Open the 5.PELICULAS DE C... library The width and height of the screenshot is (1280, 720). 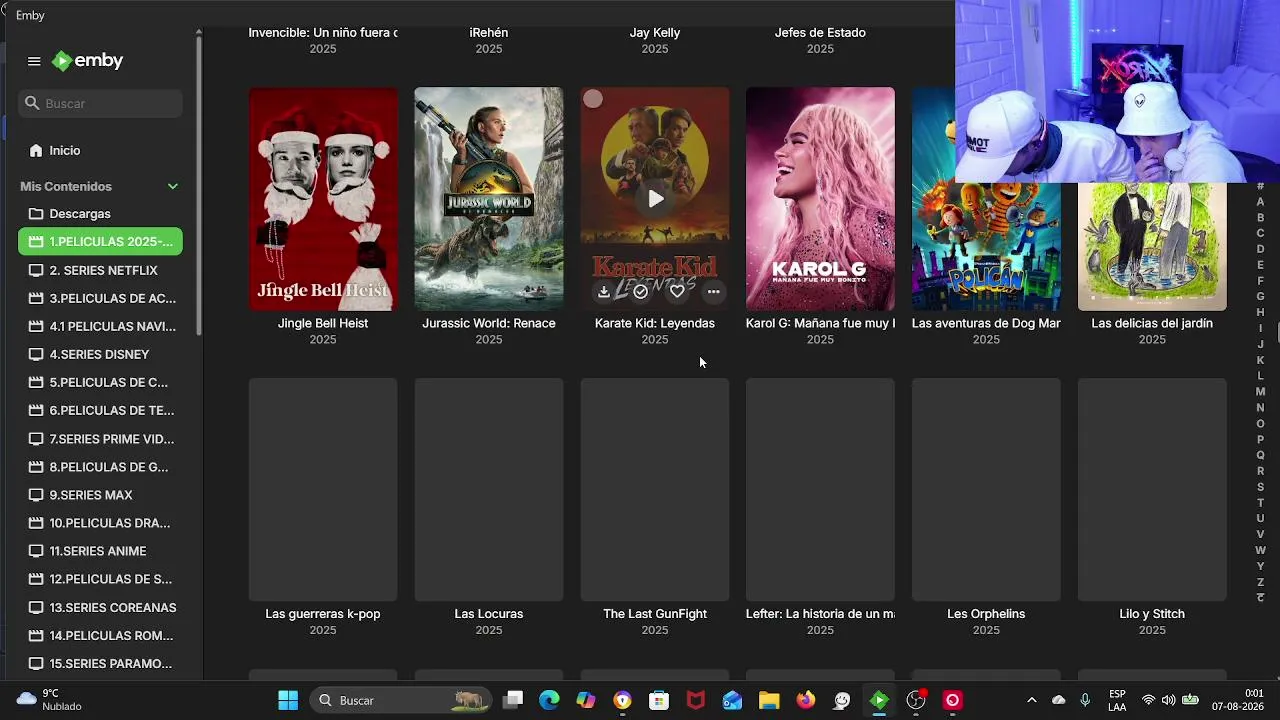pyautogui.click(x=100, y=382)
